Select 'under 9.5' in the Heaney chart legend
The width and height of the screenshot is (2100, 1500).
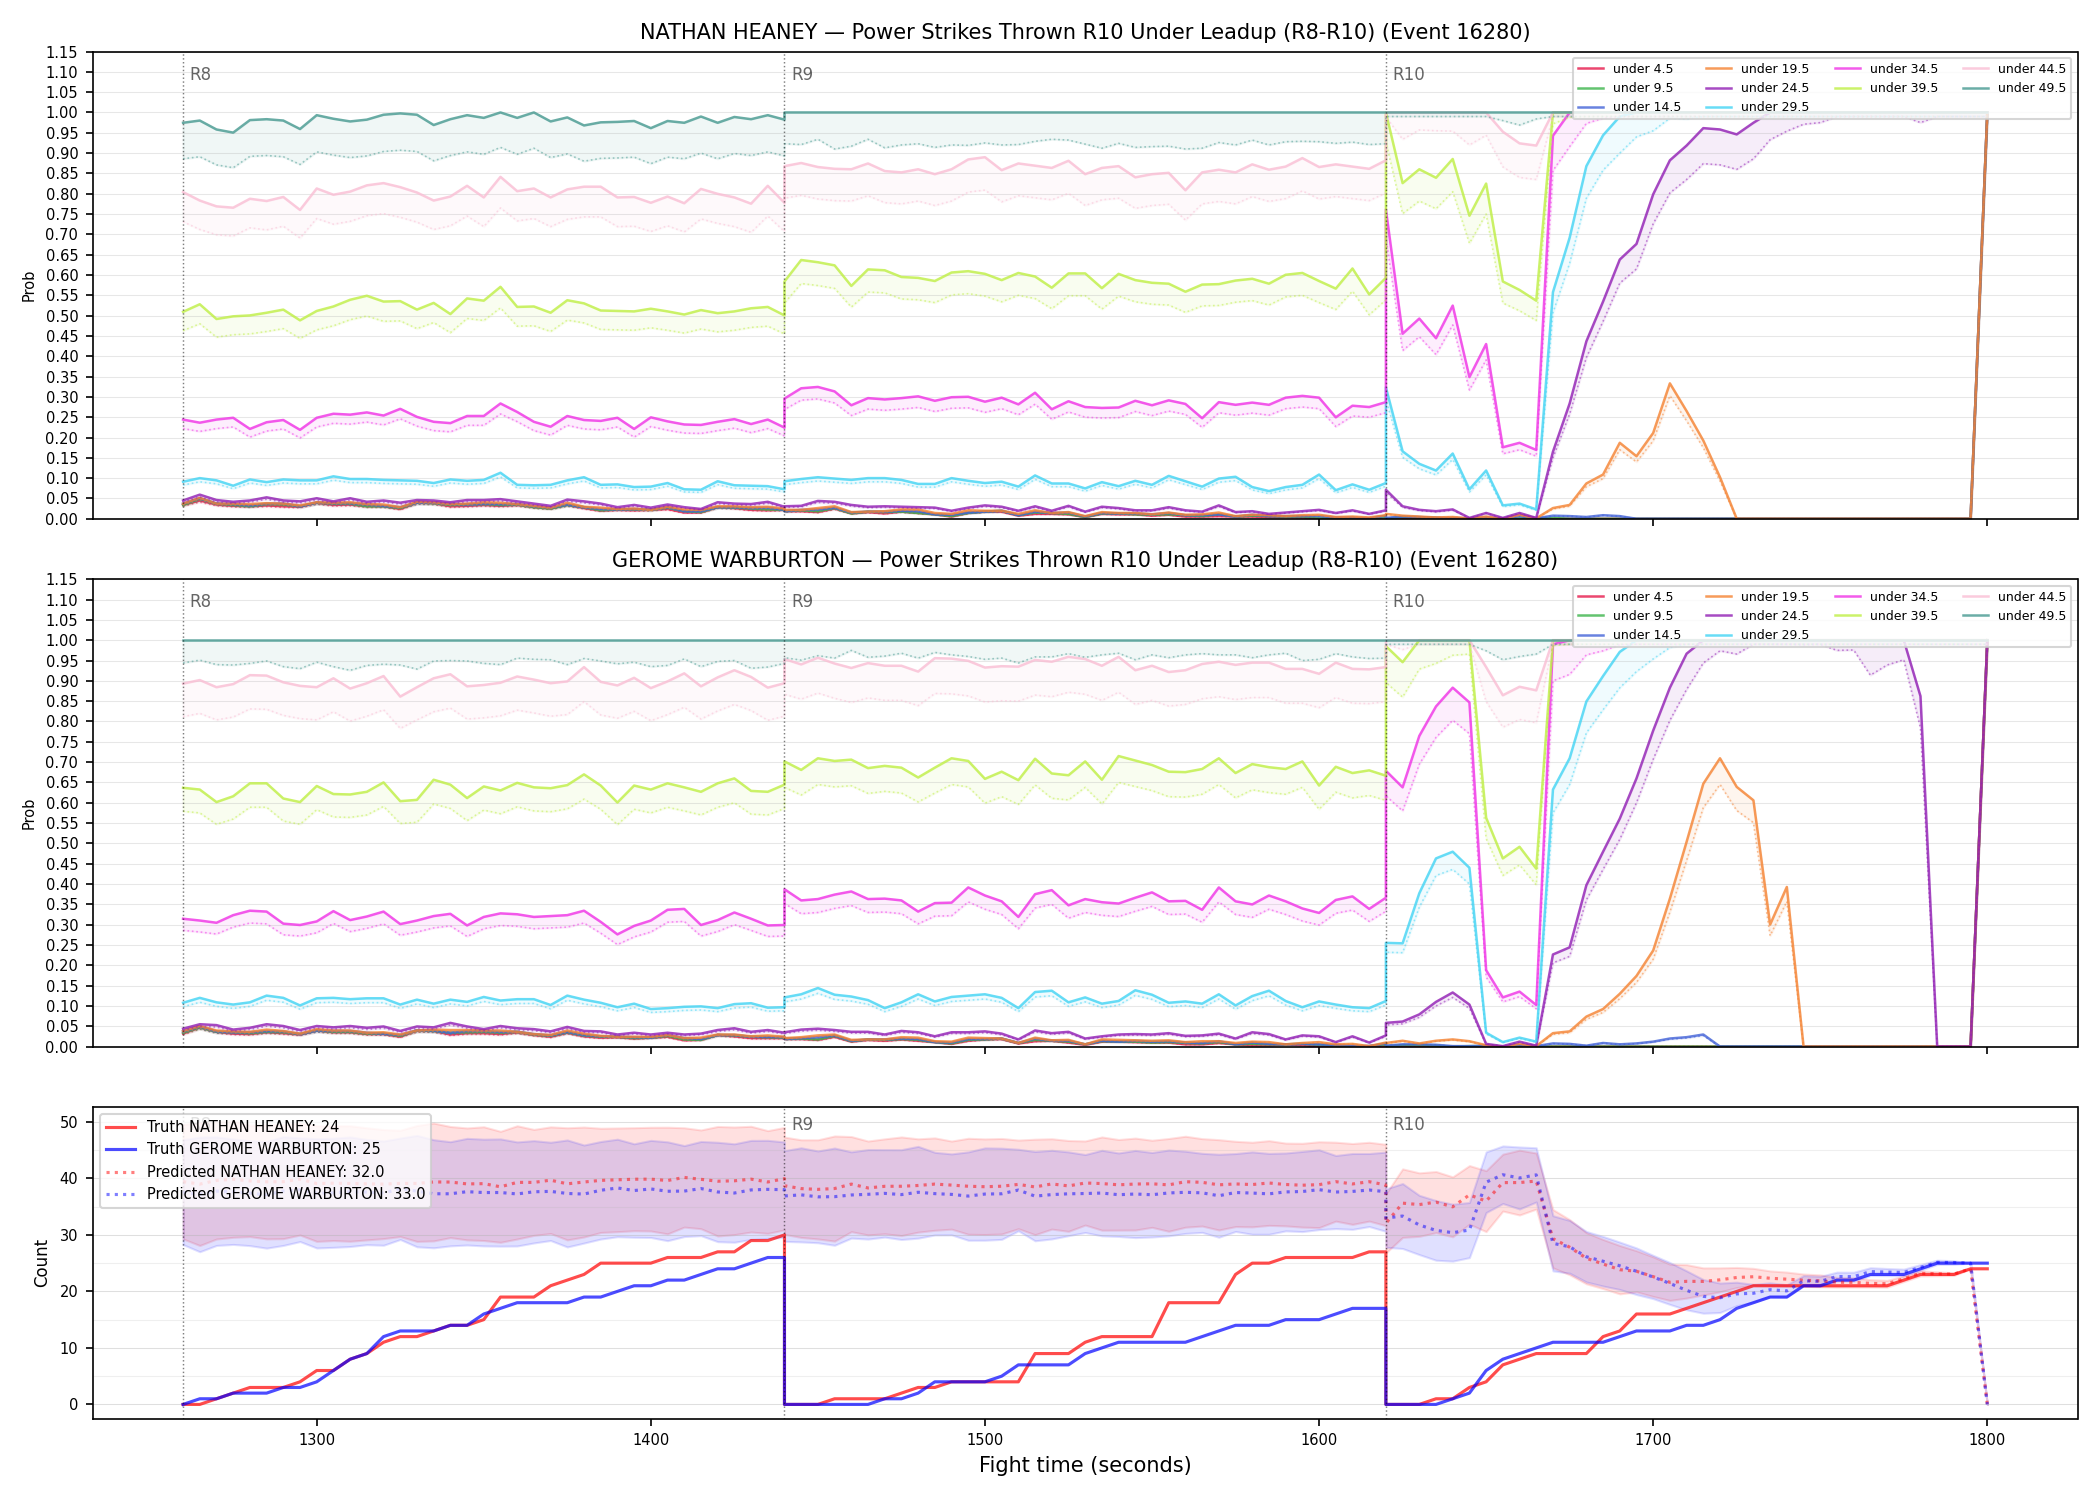(1642, 88)
